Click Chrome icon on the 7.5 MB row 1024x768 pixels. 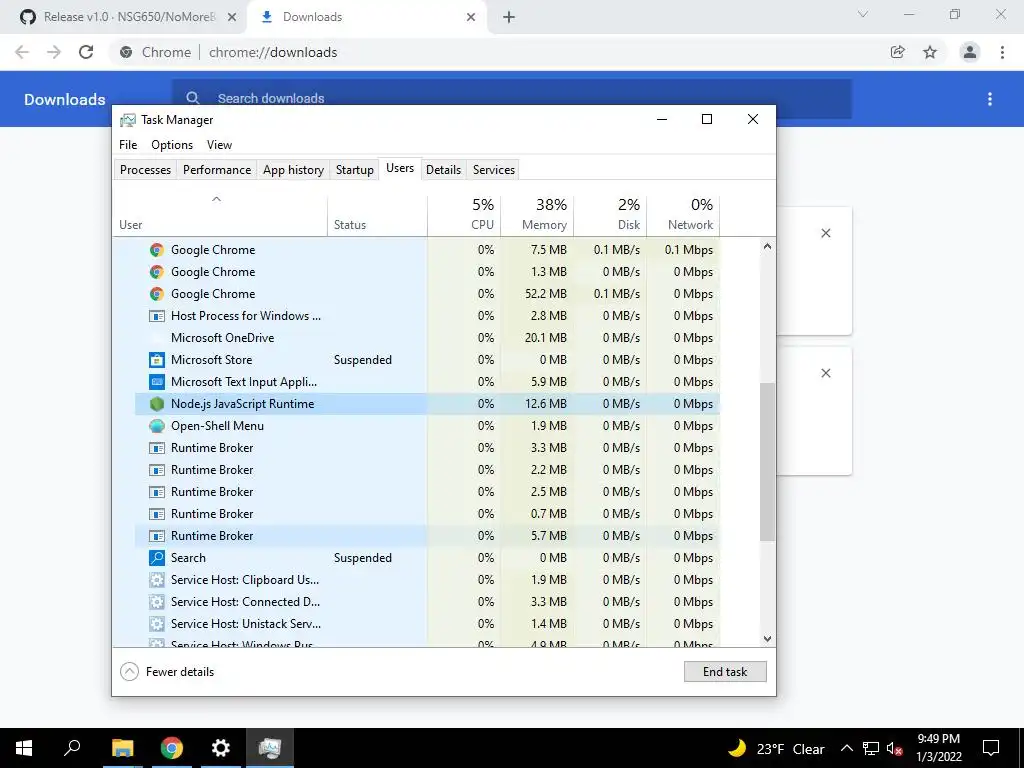coord(157,249)
